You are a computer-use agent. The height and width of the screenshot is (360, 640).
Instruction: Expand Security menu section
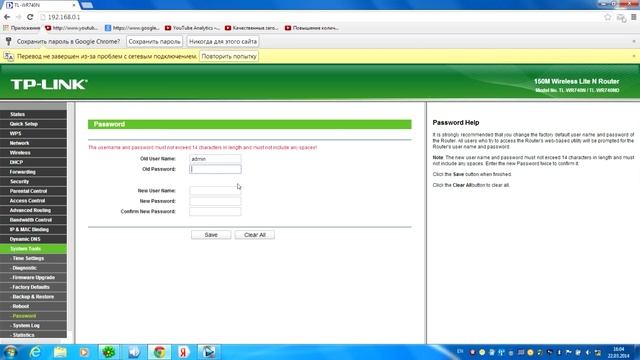33,182
